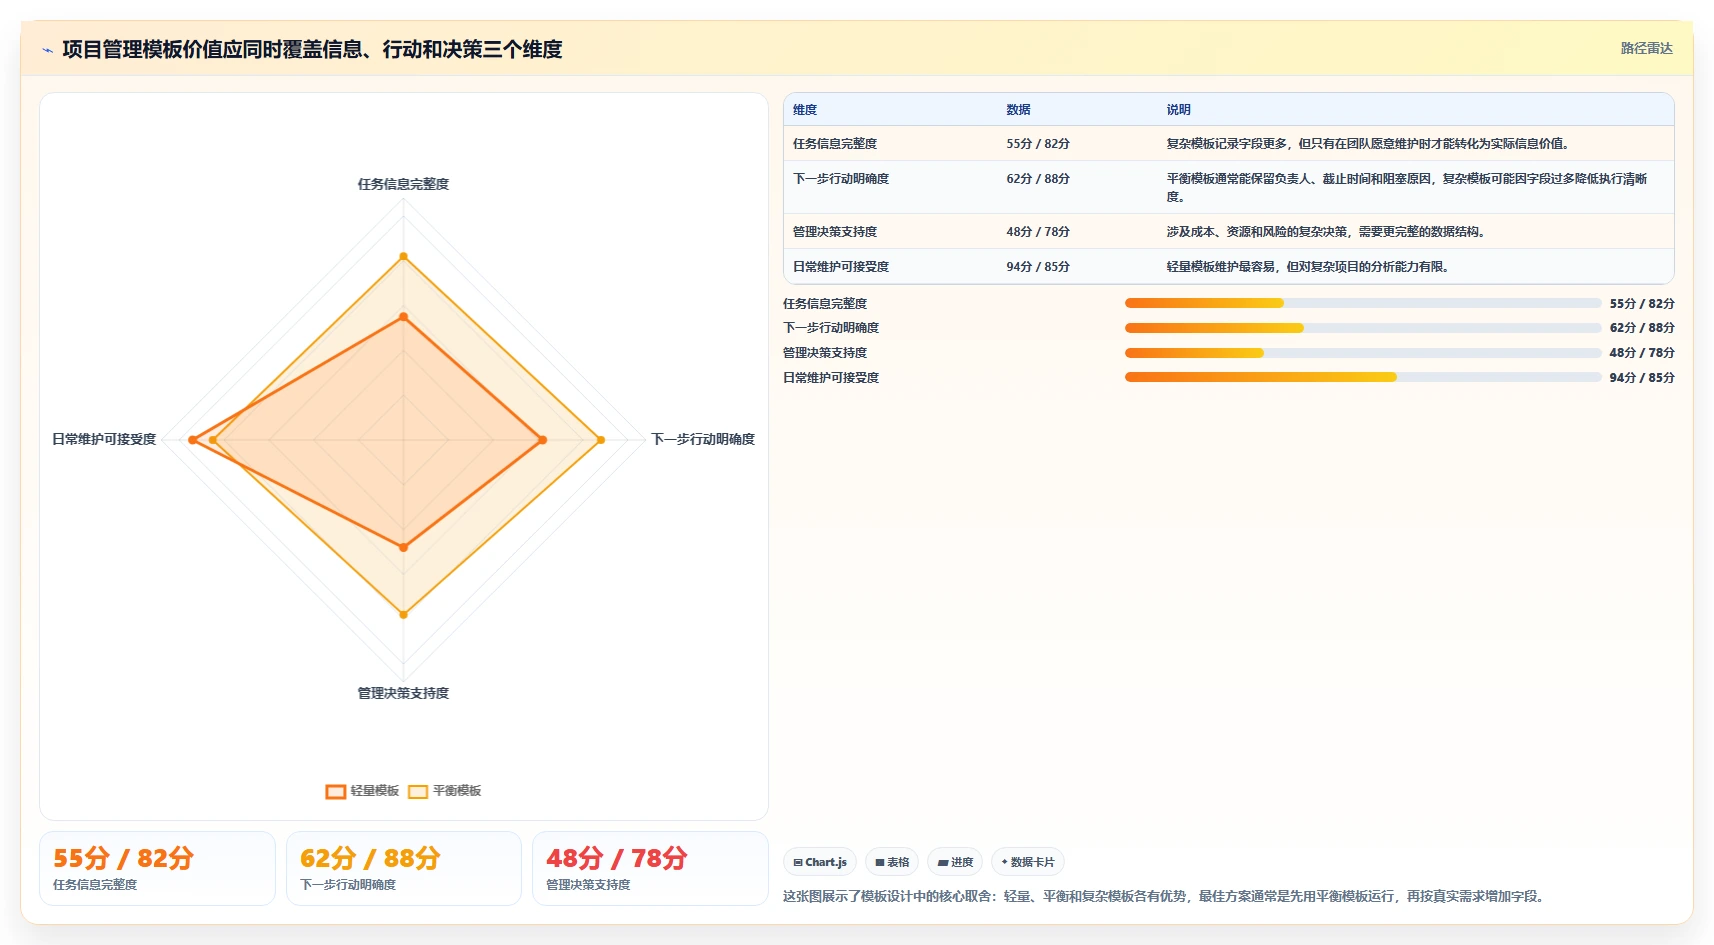This screenshot has width=1714, height=945.
Task: Click 平衡模板 data point on 日常维护可接受度 axis
Action: point(213,440)
